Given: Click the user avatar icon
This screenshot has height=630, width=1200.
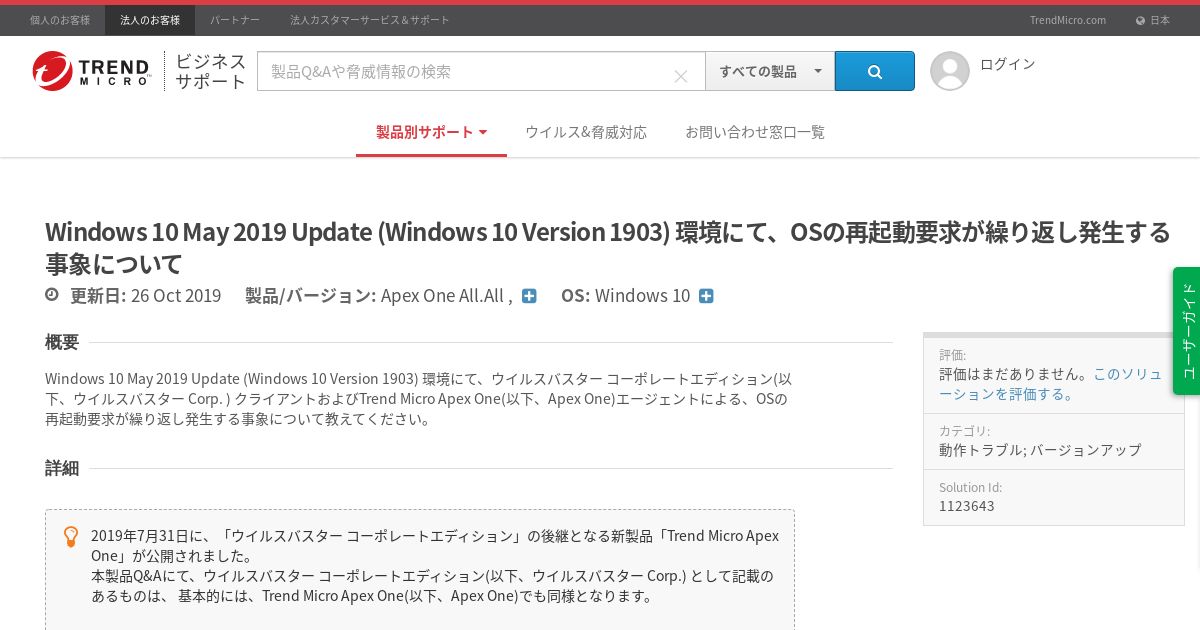Looking at the screenshot, I should click(950, 71).
